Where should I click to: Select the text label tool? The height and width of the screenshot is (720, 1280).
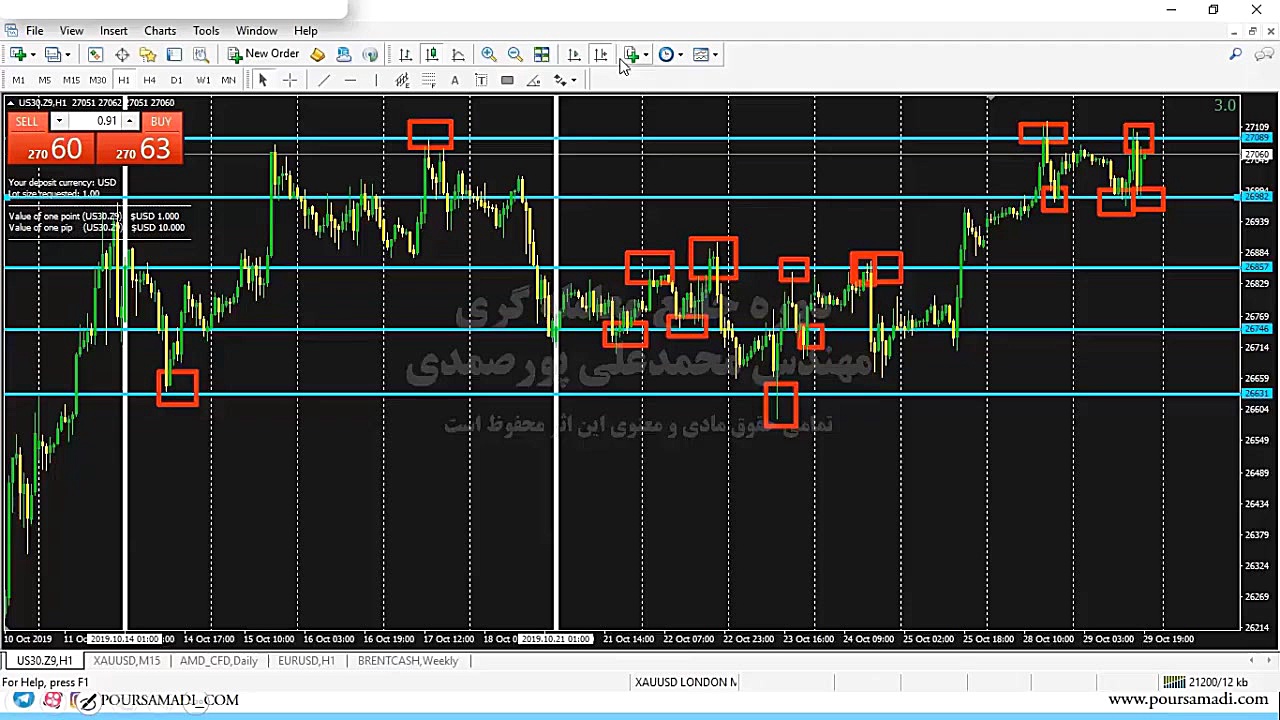pos(481,80)
